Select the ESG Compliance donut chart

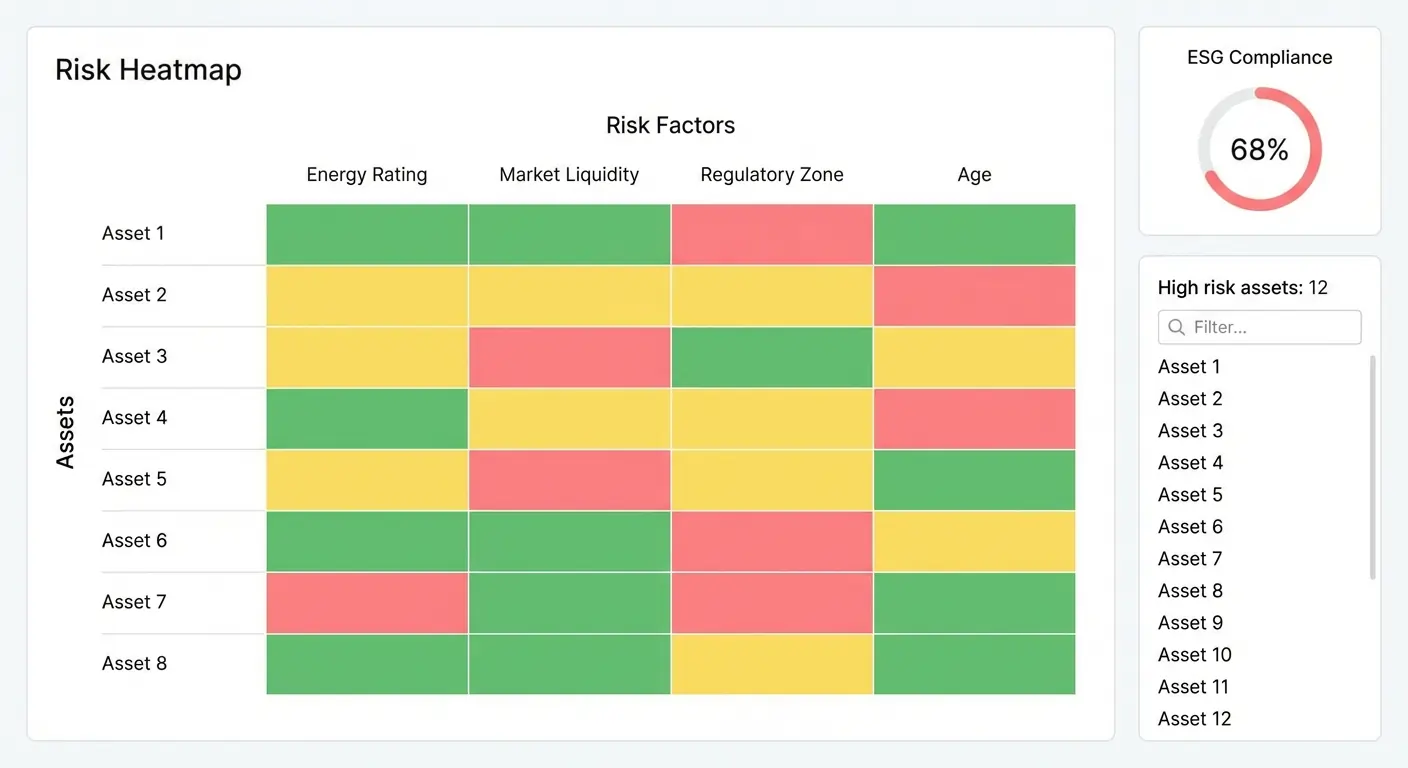coord(1259,149)
